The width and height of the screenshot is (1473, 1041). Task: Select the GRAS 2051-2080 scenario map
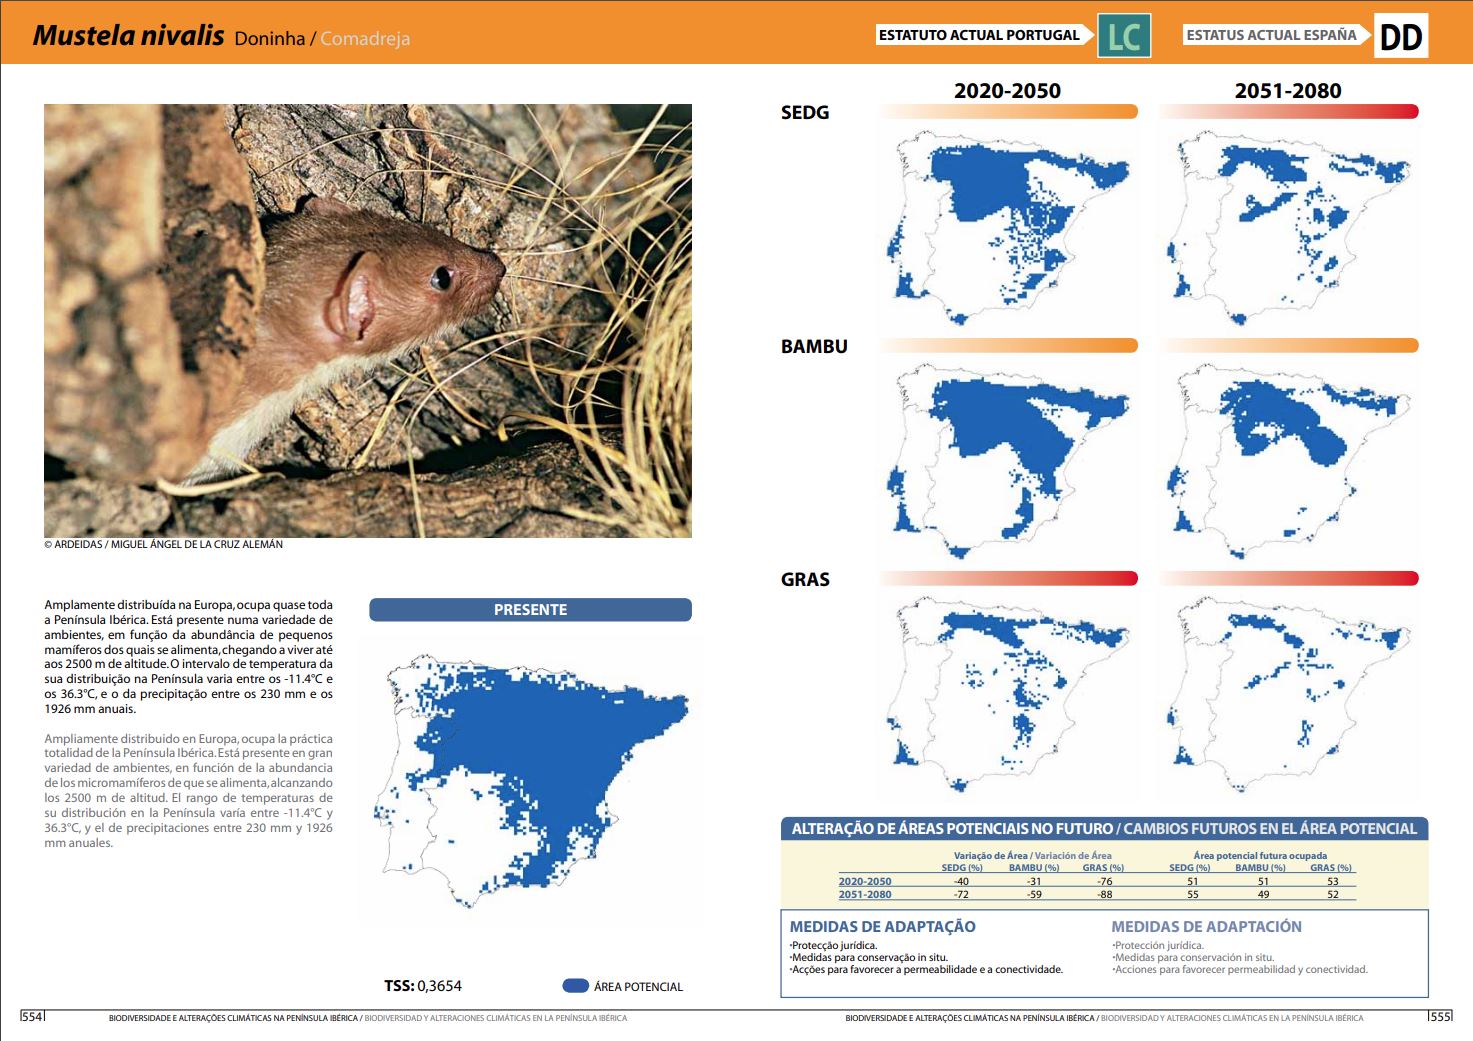[x=1288, y=692]
